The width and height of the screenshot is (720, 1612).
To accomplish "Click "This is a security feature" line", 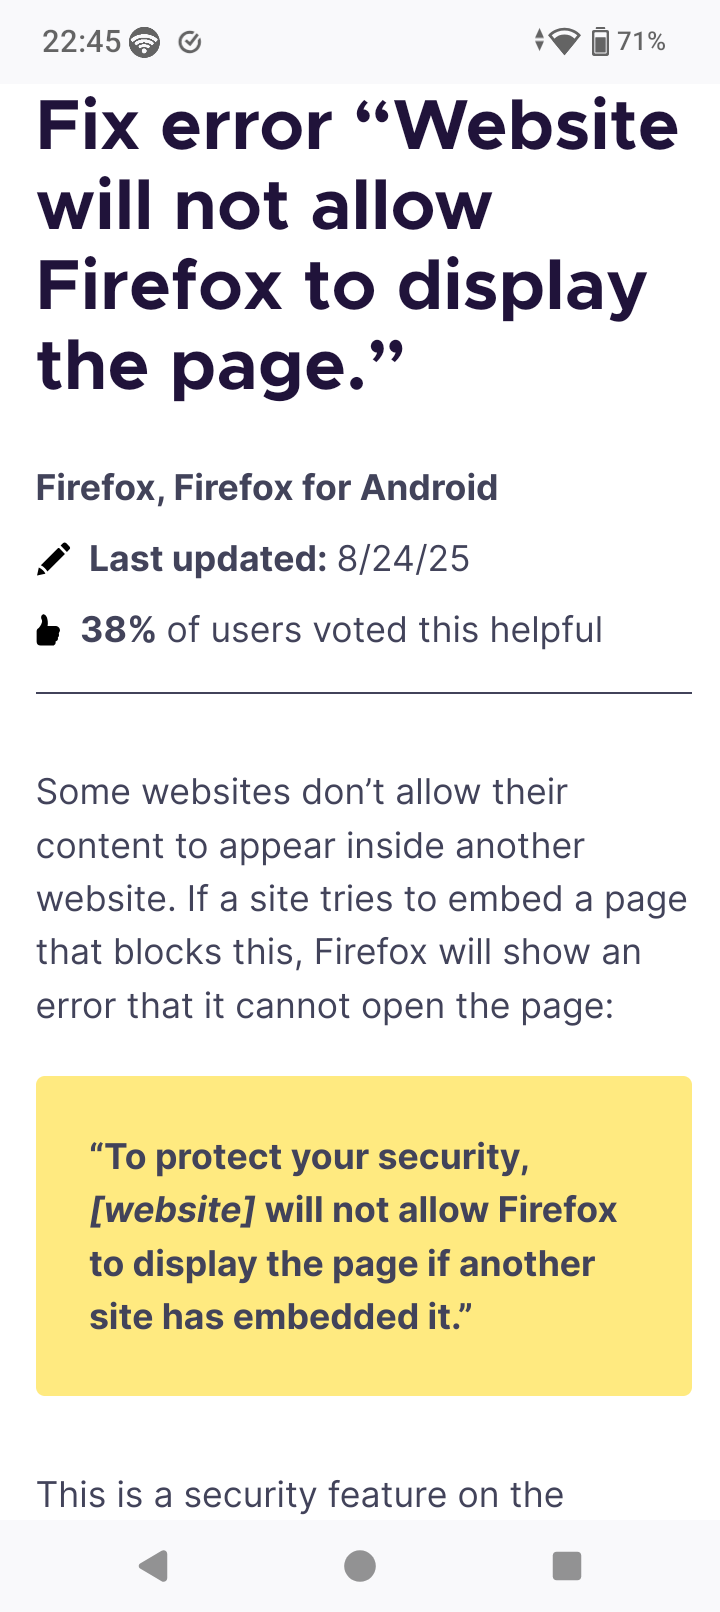I will [x=300, y=1495].
